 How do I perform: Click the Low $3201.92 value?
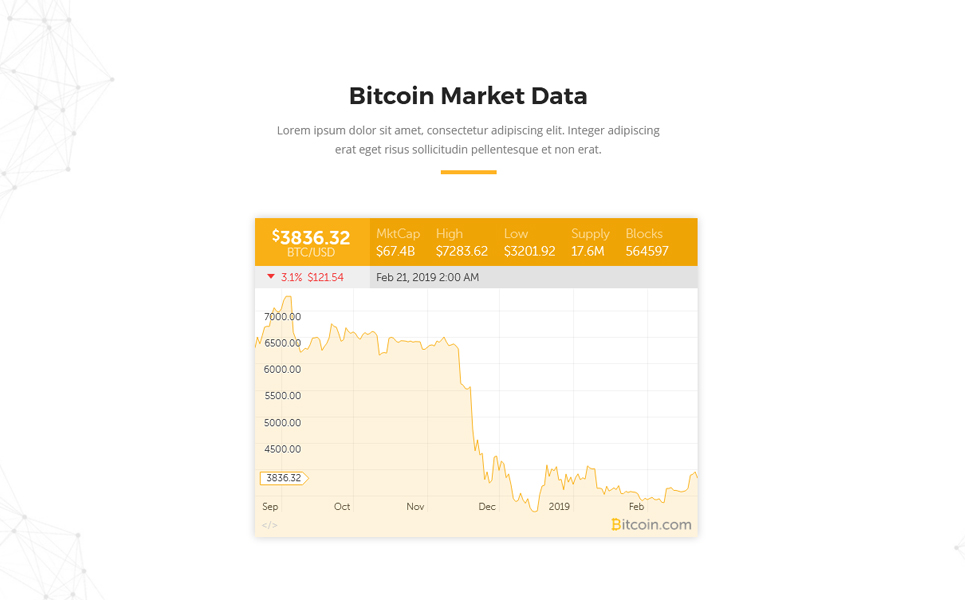point(529,251)
